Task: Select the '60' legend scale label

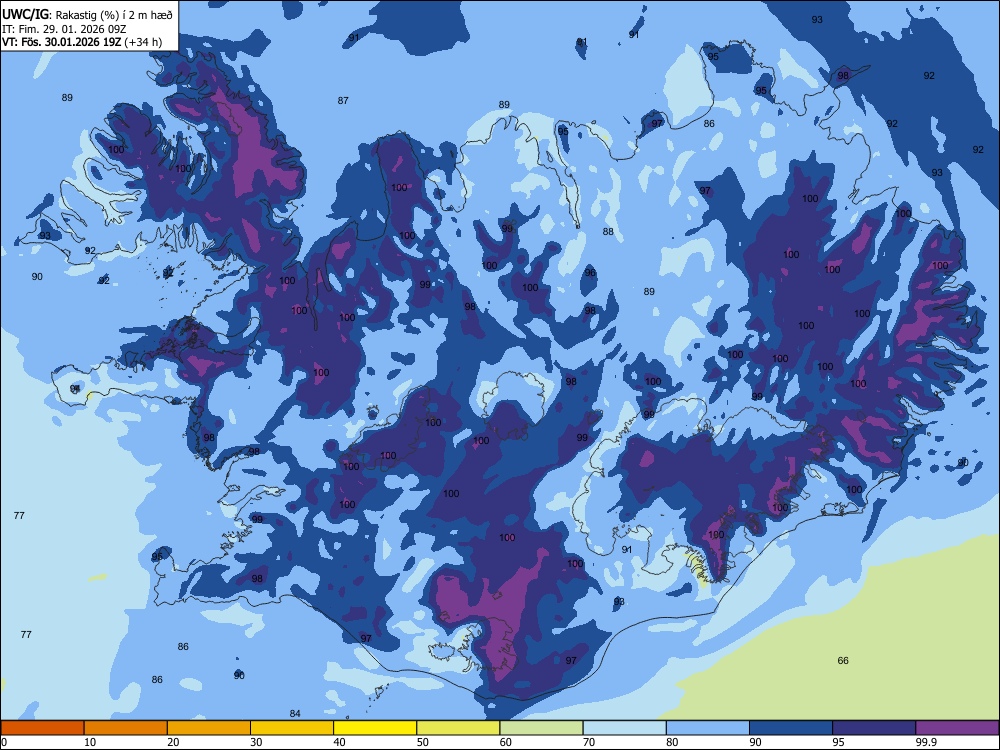Action: coord(506,742)
